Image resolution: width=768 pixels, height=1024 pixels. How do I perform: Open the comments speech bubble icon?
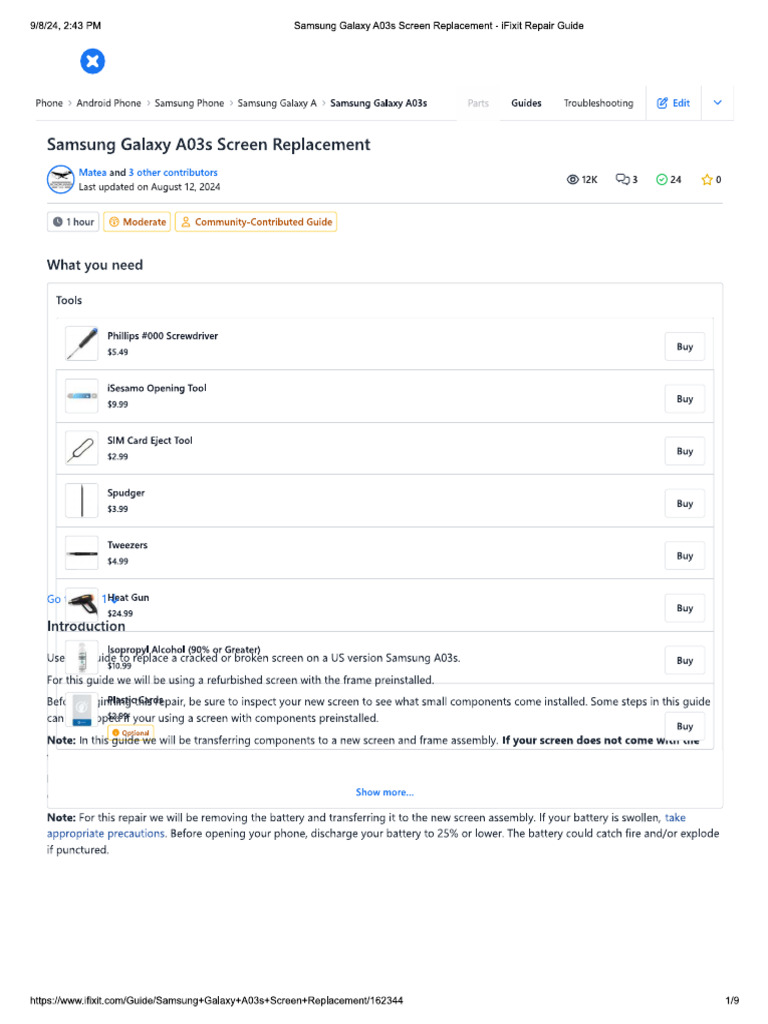[x=622, y=180]
